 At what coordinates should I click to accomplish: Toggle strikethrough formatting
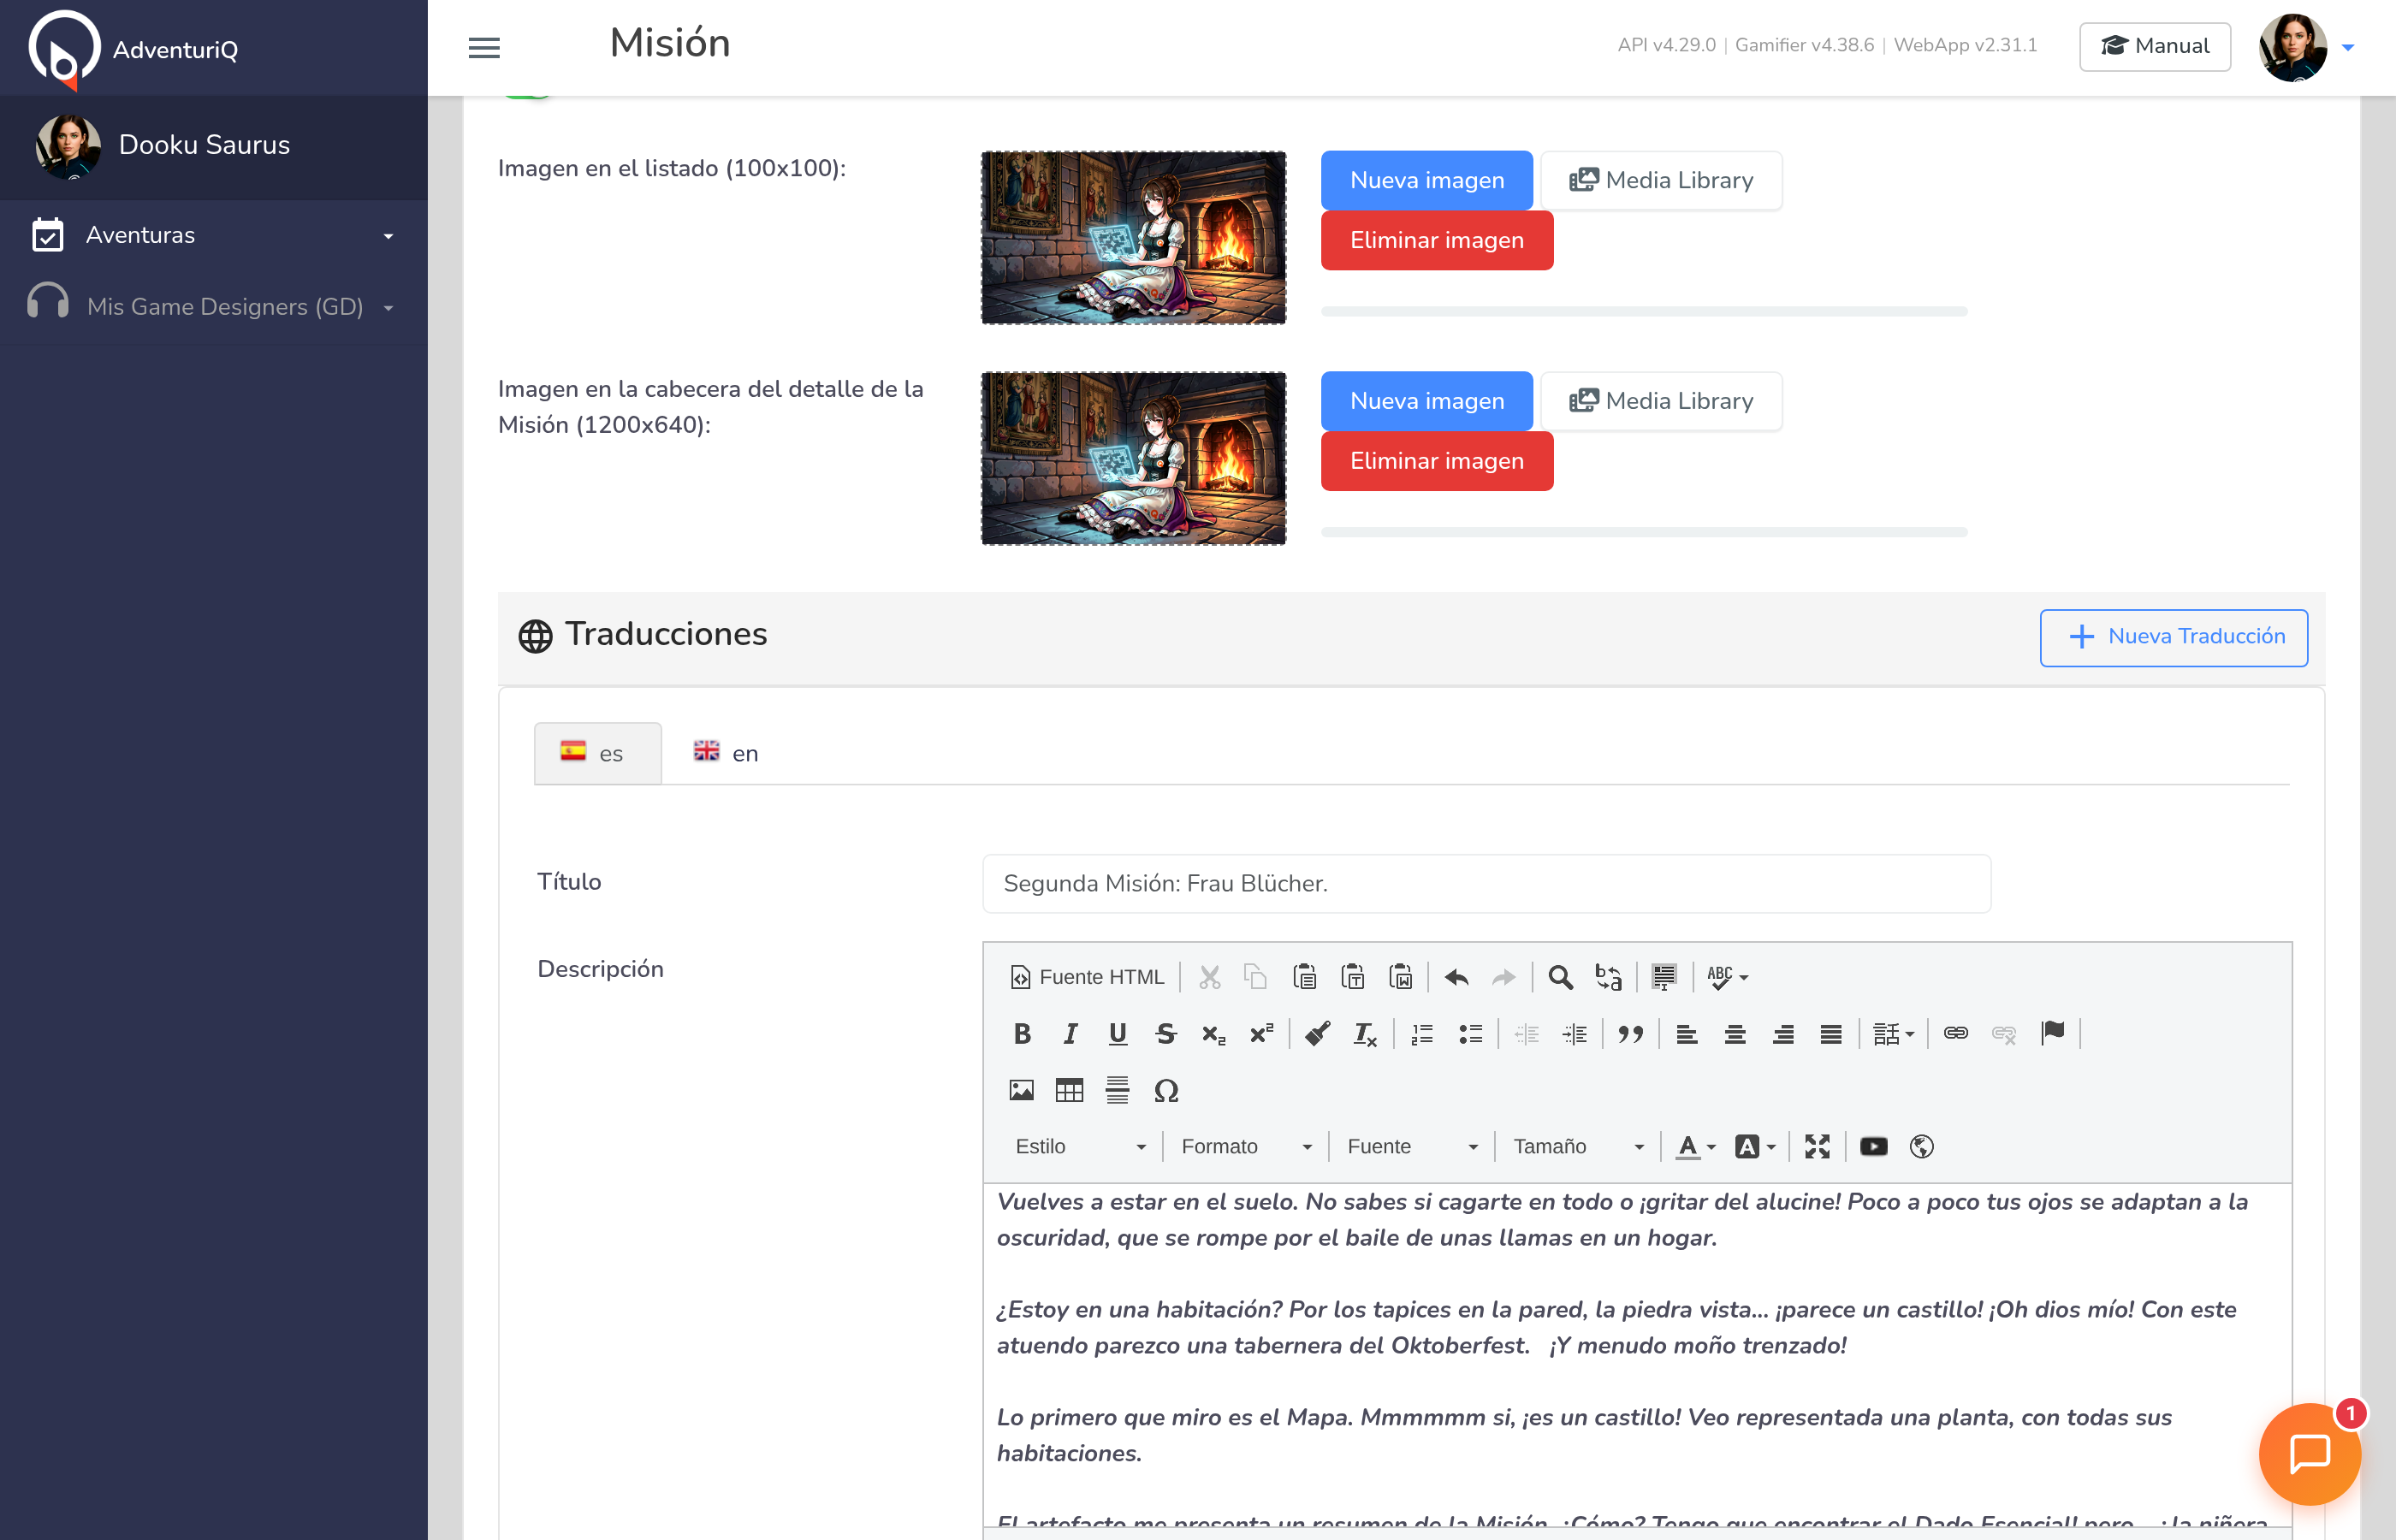click(1166, 1034)
